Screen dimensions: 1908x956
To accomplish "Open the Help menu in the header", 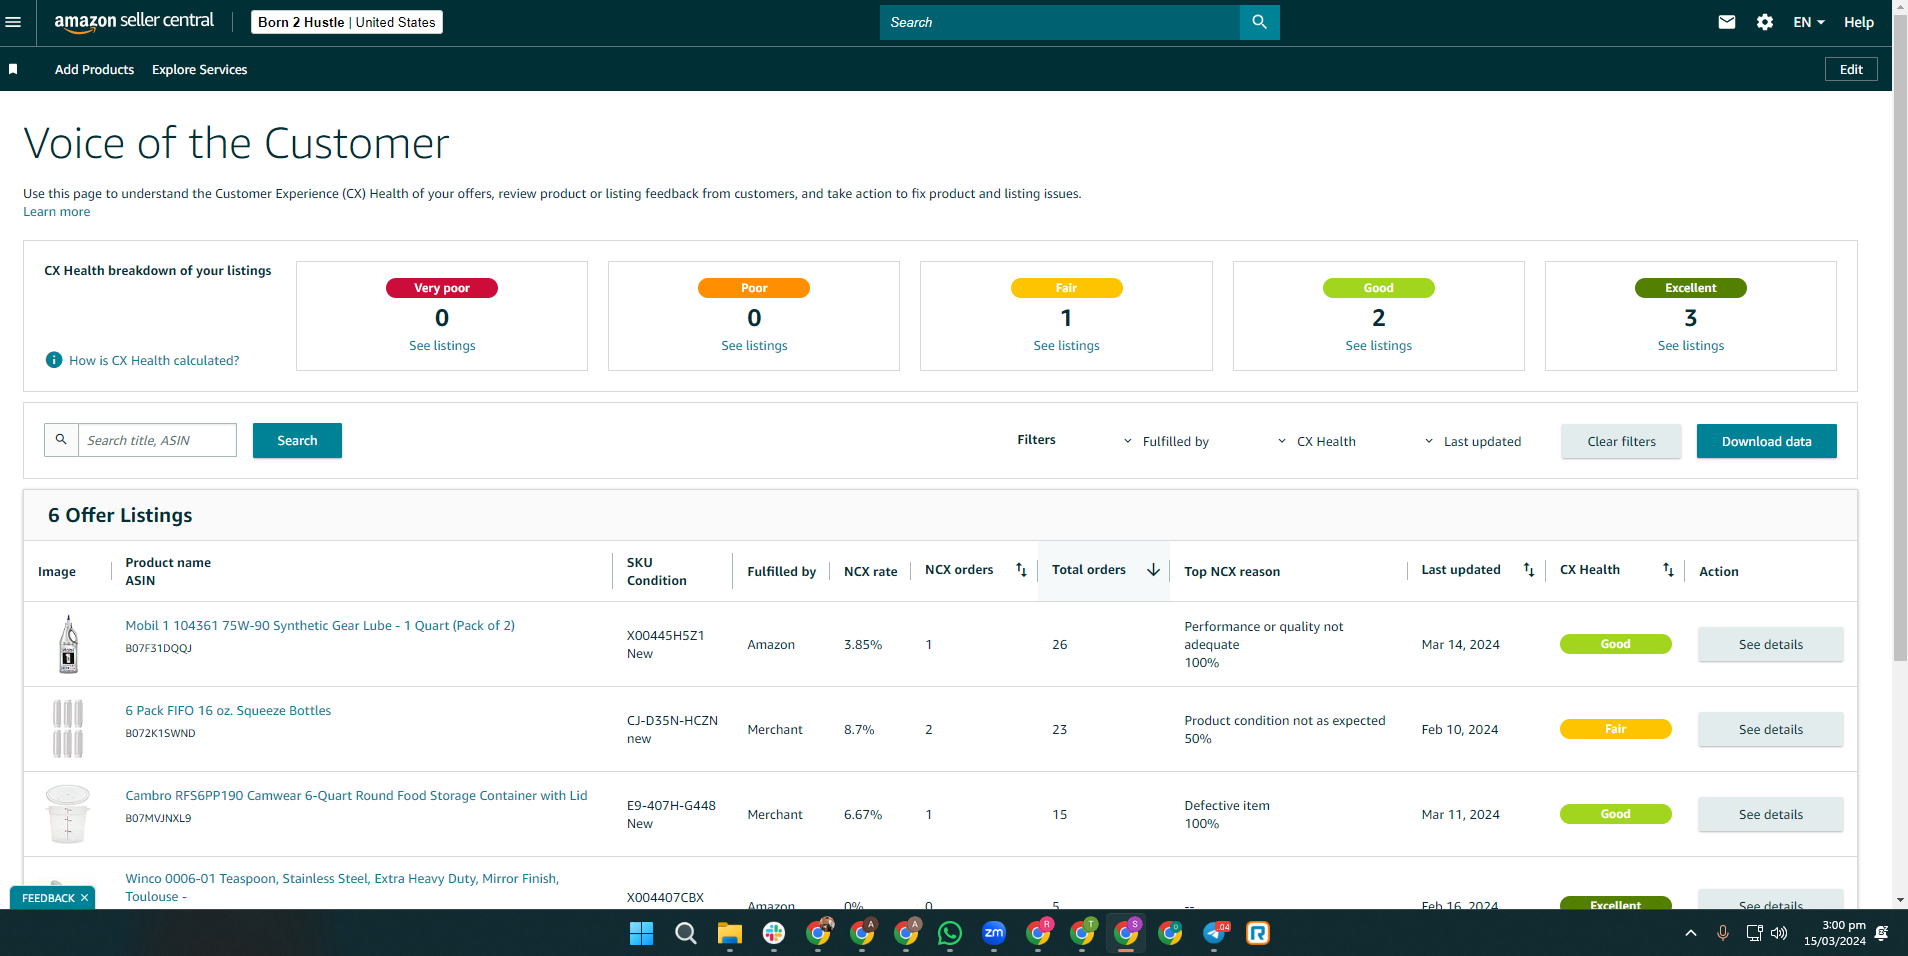I will 1859,22.
